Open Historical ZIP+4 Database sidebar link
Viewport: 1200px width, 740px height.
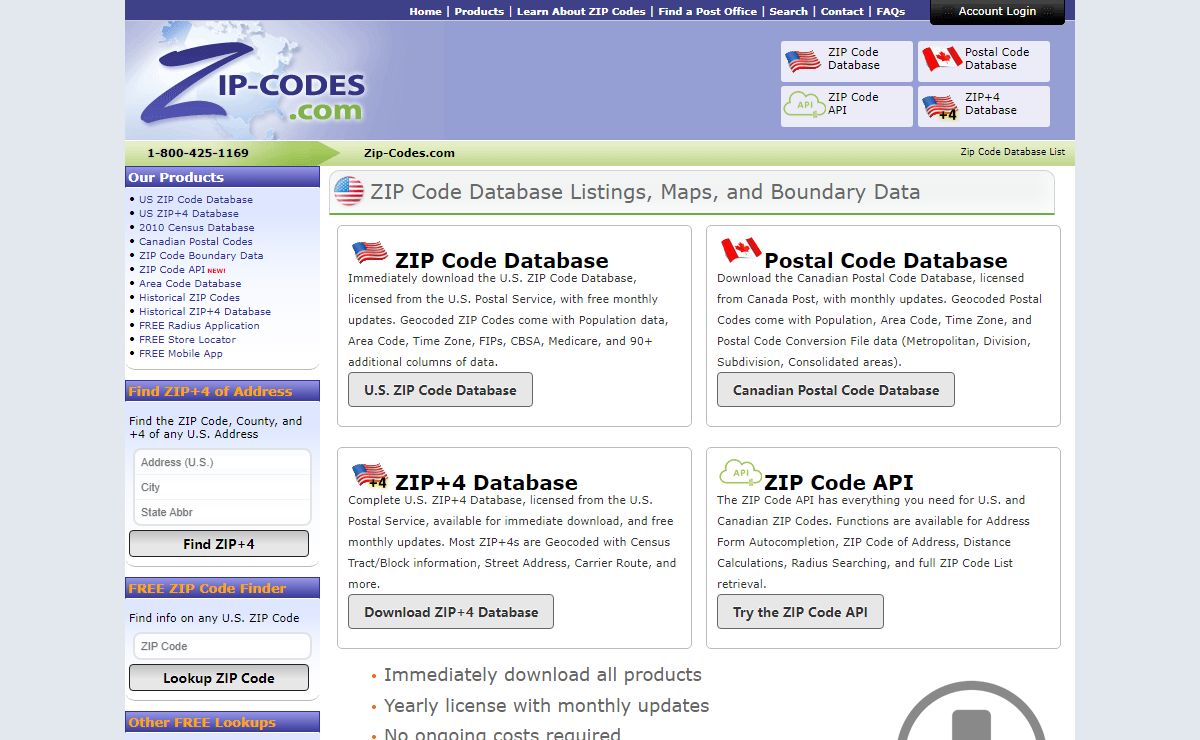click(x=205, y=311)
